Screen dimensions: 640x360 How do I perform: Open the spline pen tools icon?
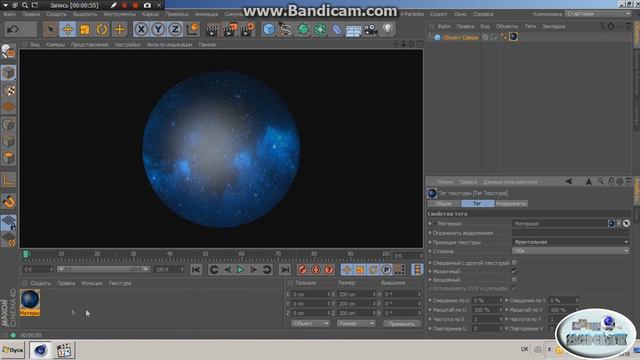tap(286, 29)
